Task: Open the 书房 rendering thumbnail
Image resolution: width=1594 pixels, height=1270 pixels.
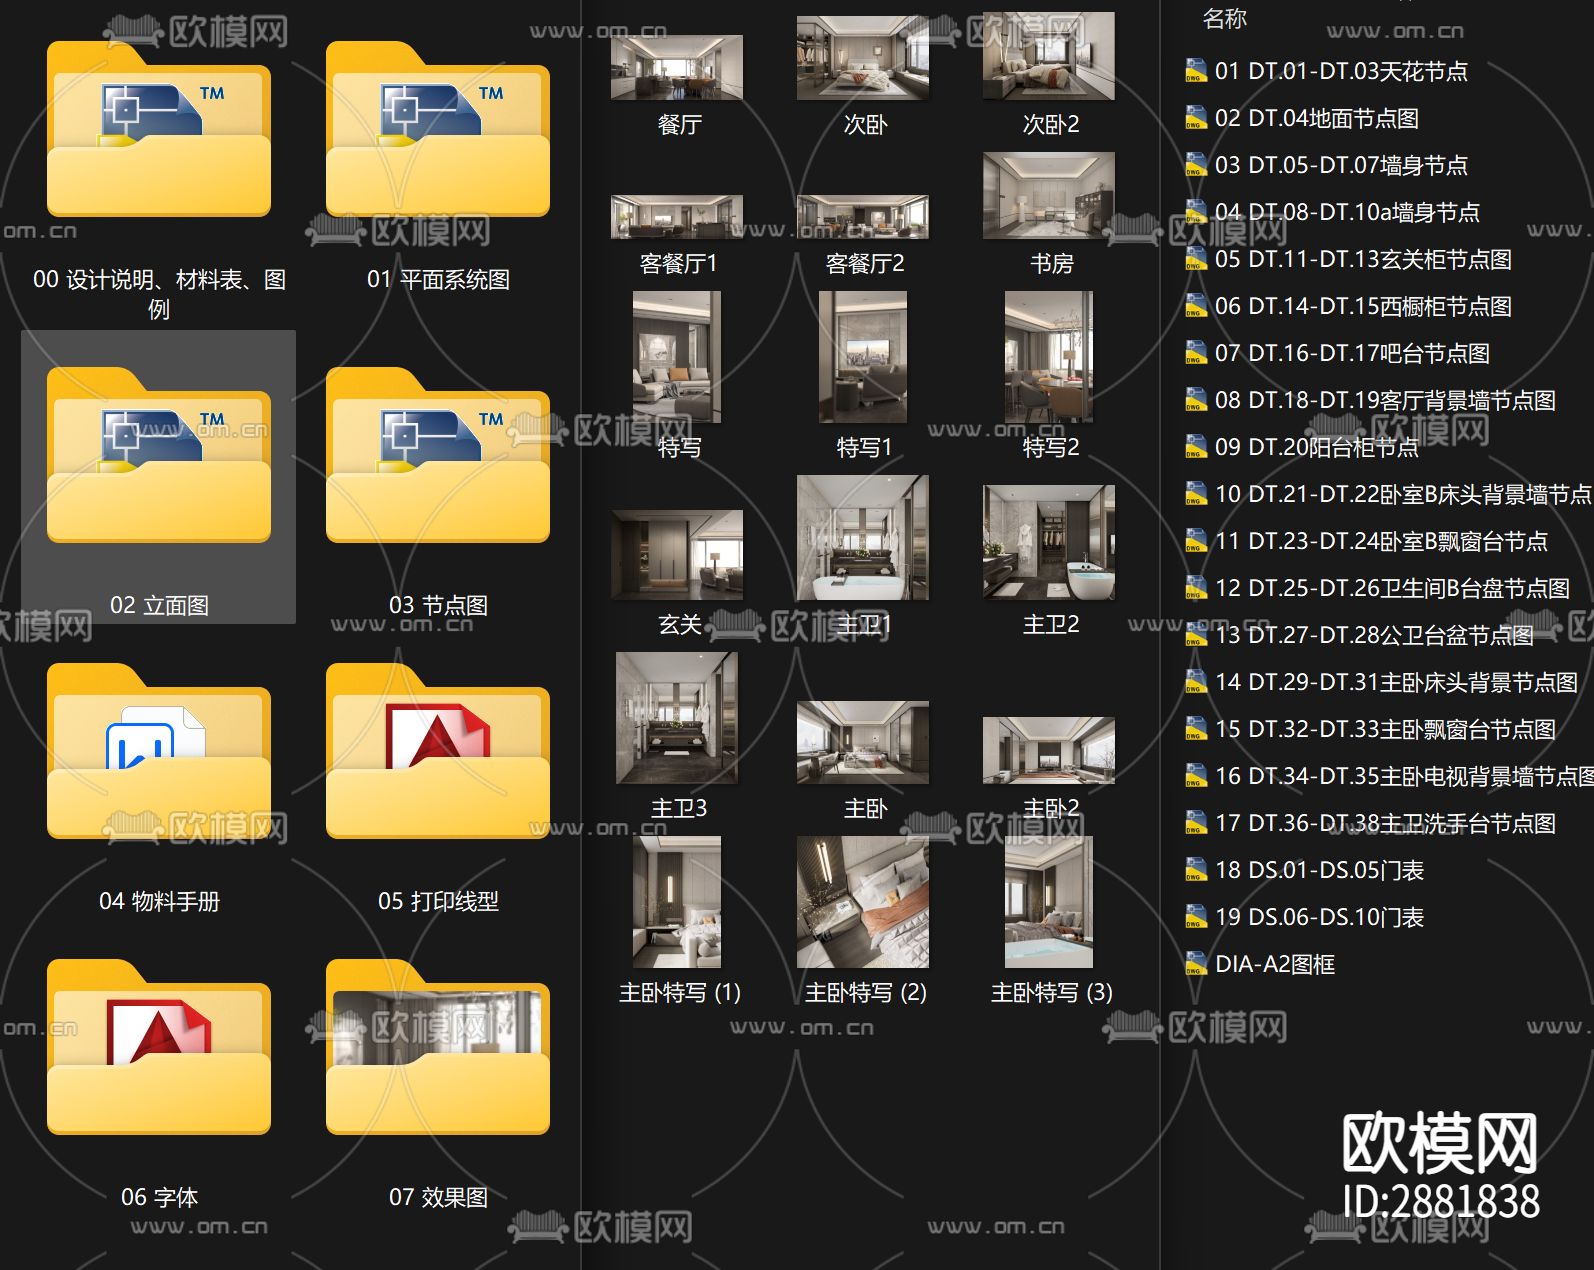Action: pos(1049,195)
